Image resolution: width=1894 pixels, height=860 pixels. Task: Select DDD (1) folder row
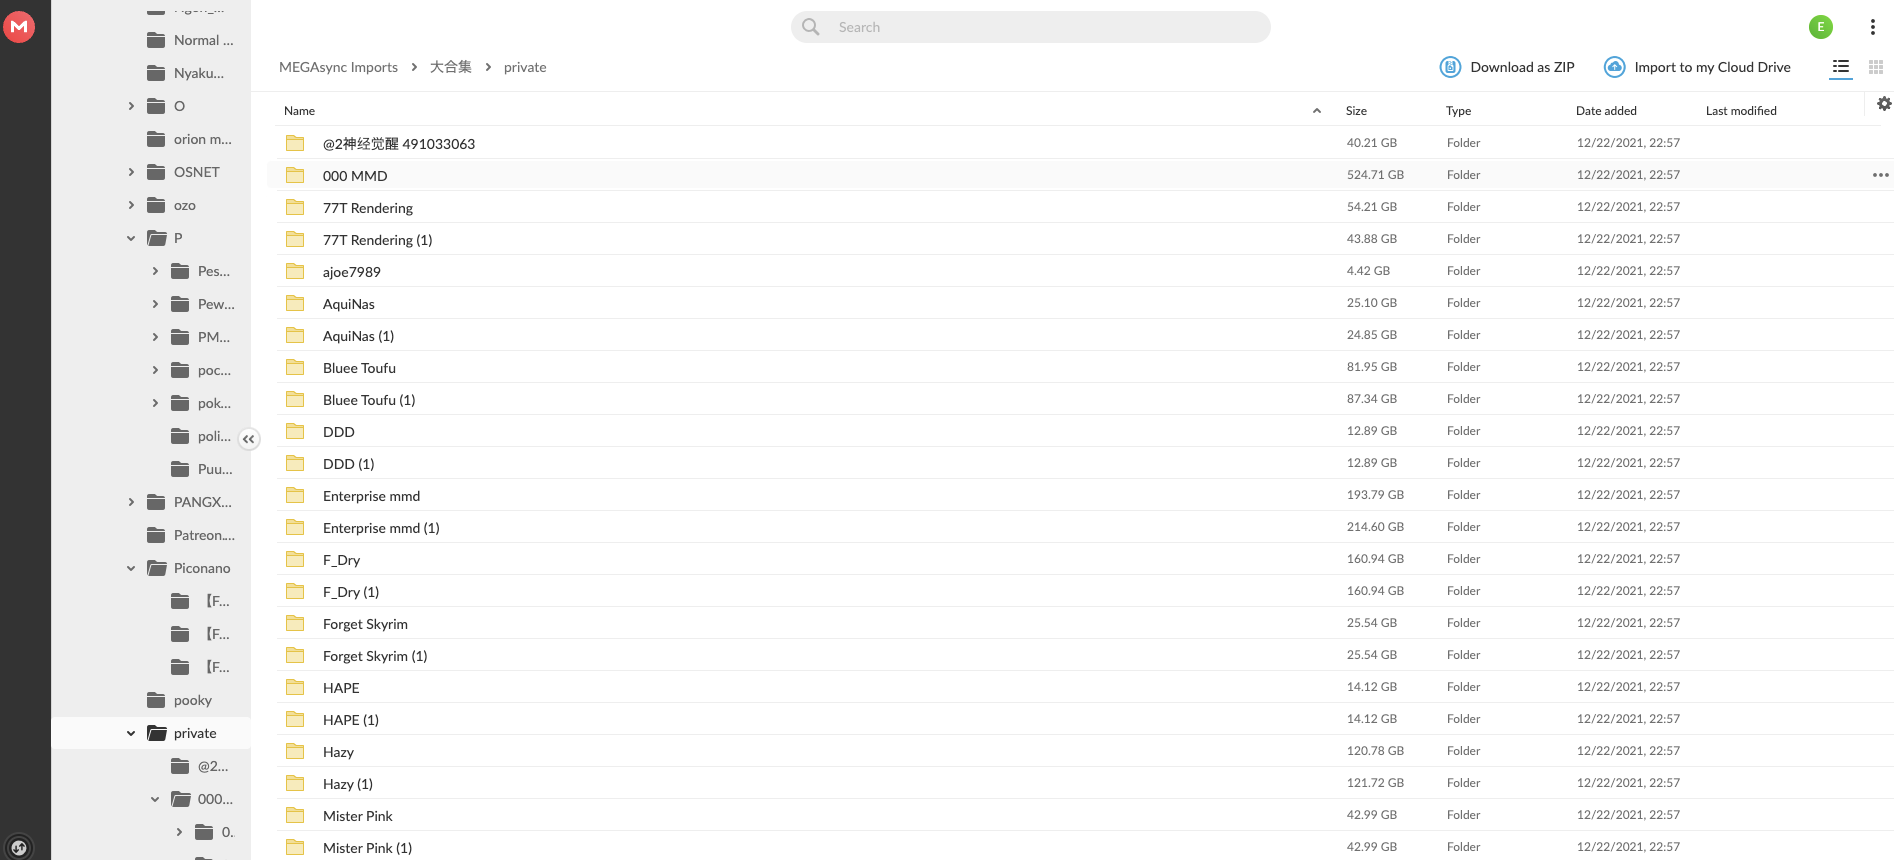coord(1085,463)
